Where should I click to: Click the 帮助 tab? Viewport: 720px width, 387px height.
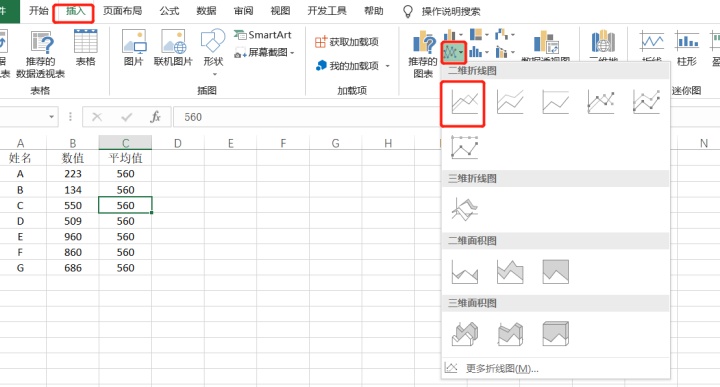[x=374, y=11]
